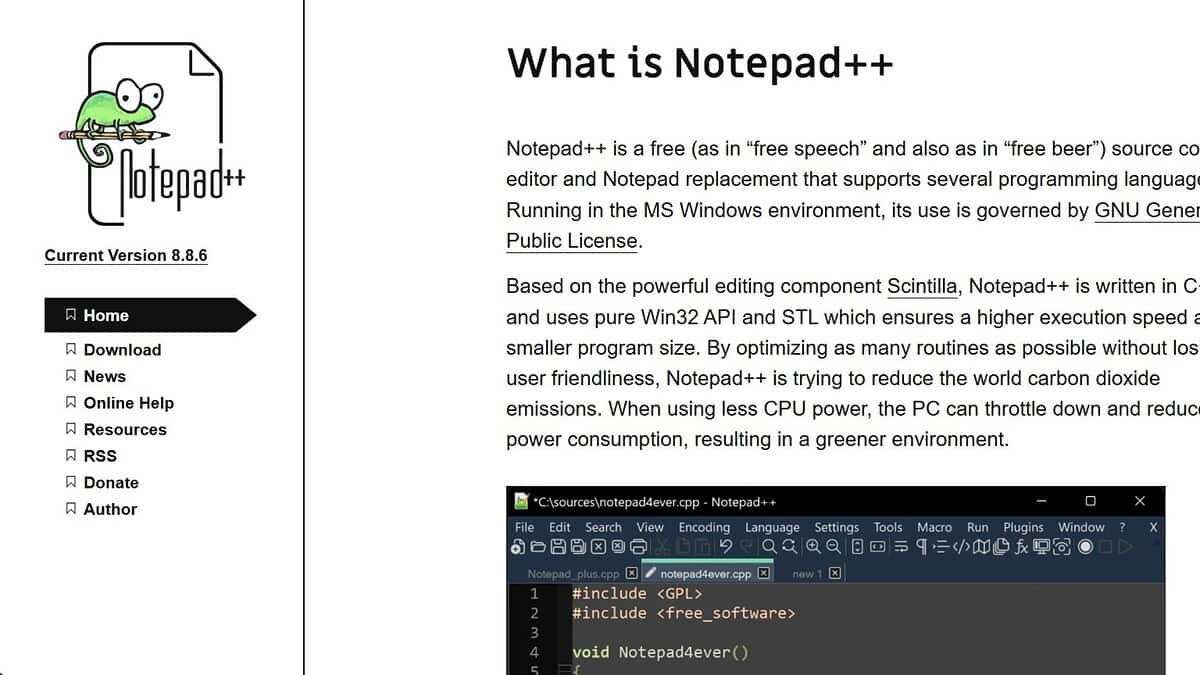Image resolution: width=1200 pixels, height=675 pixels.
Task: Open the Author sidebar link
Action: pyautogui.click(x=110, y=509)
